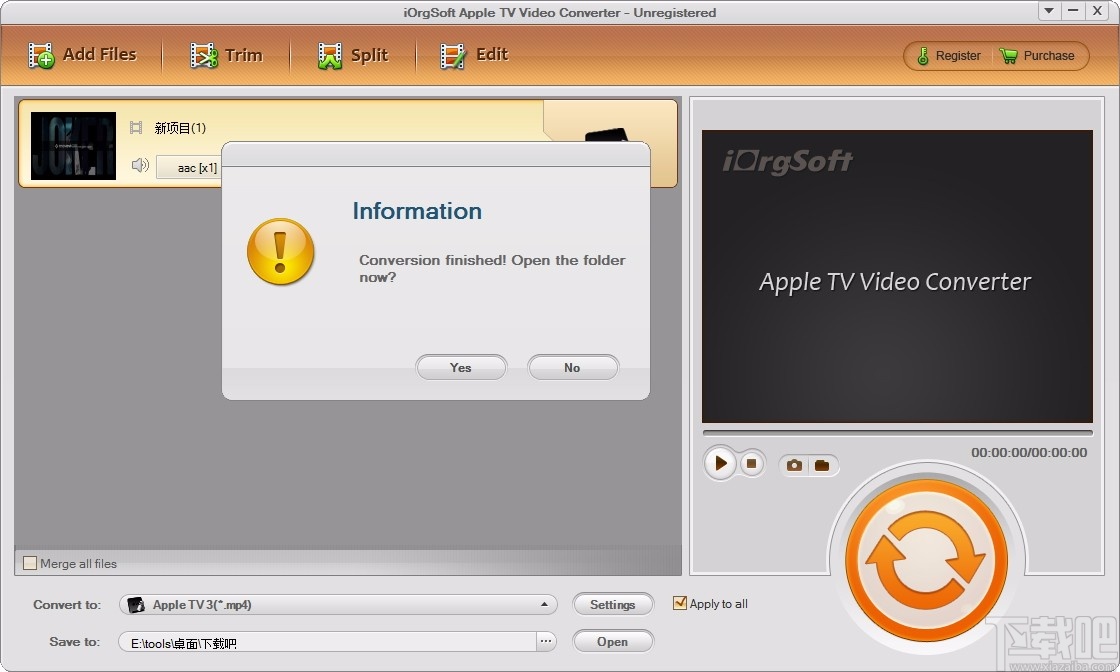Select the 新项目(1) file entry

pos(179,128)
